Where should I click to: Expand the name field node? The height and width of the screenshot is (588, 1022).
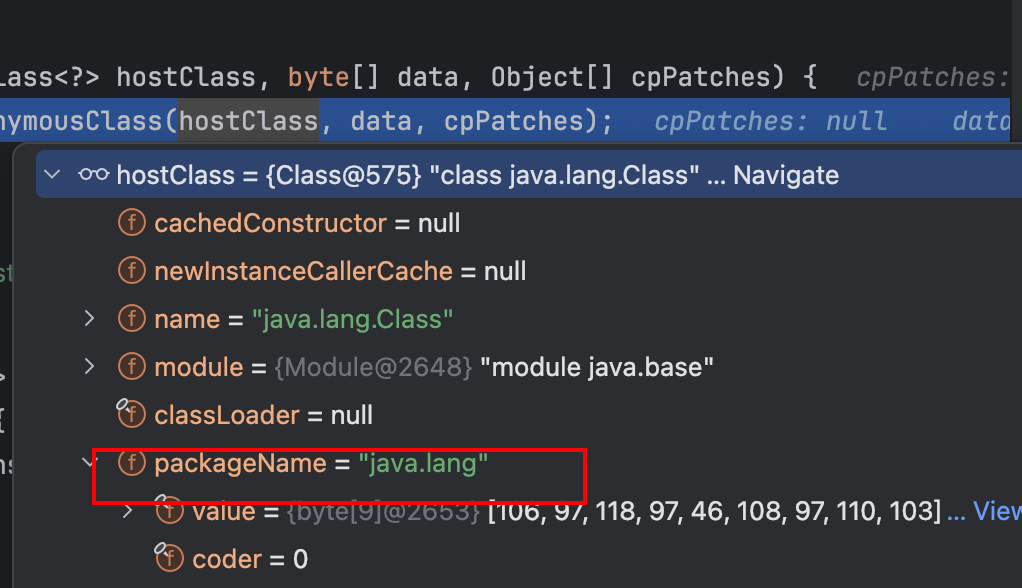tap(89, 319)
